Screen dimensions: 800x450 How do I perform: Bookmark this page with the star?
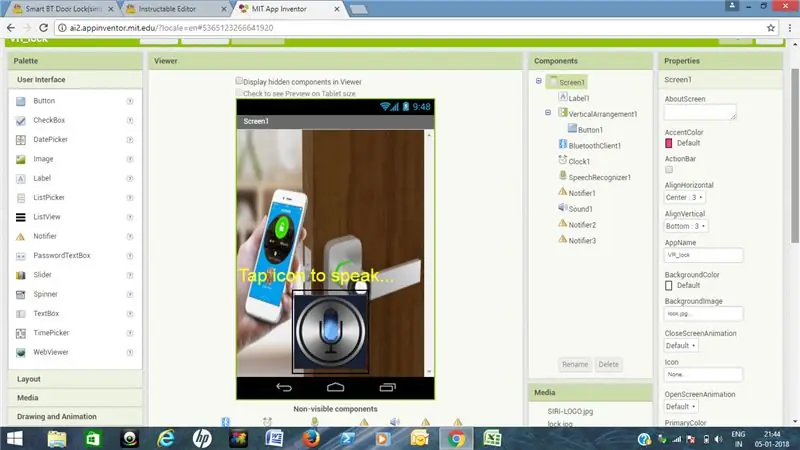click(x=771, y=28)
